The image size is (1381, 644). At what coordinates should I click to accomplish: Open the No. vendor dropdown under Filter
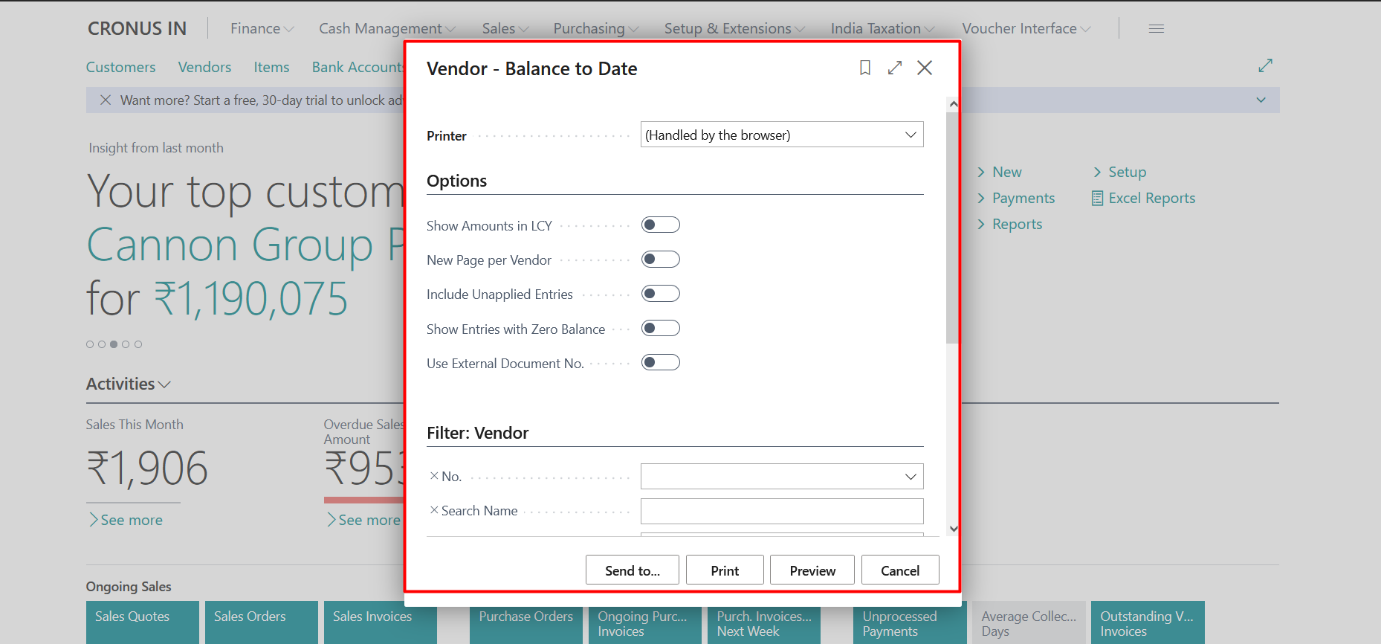910,476
